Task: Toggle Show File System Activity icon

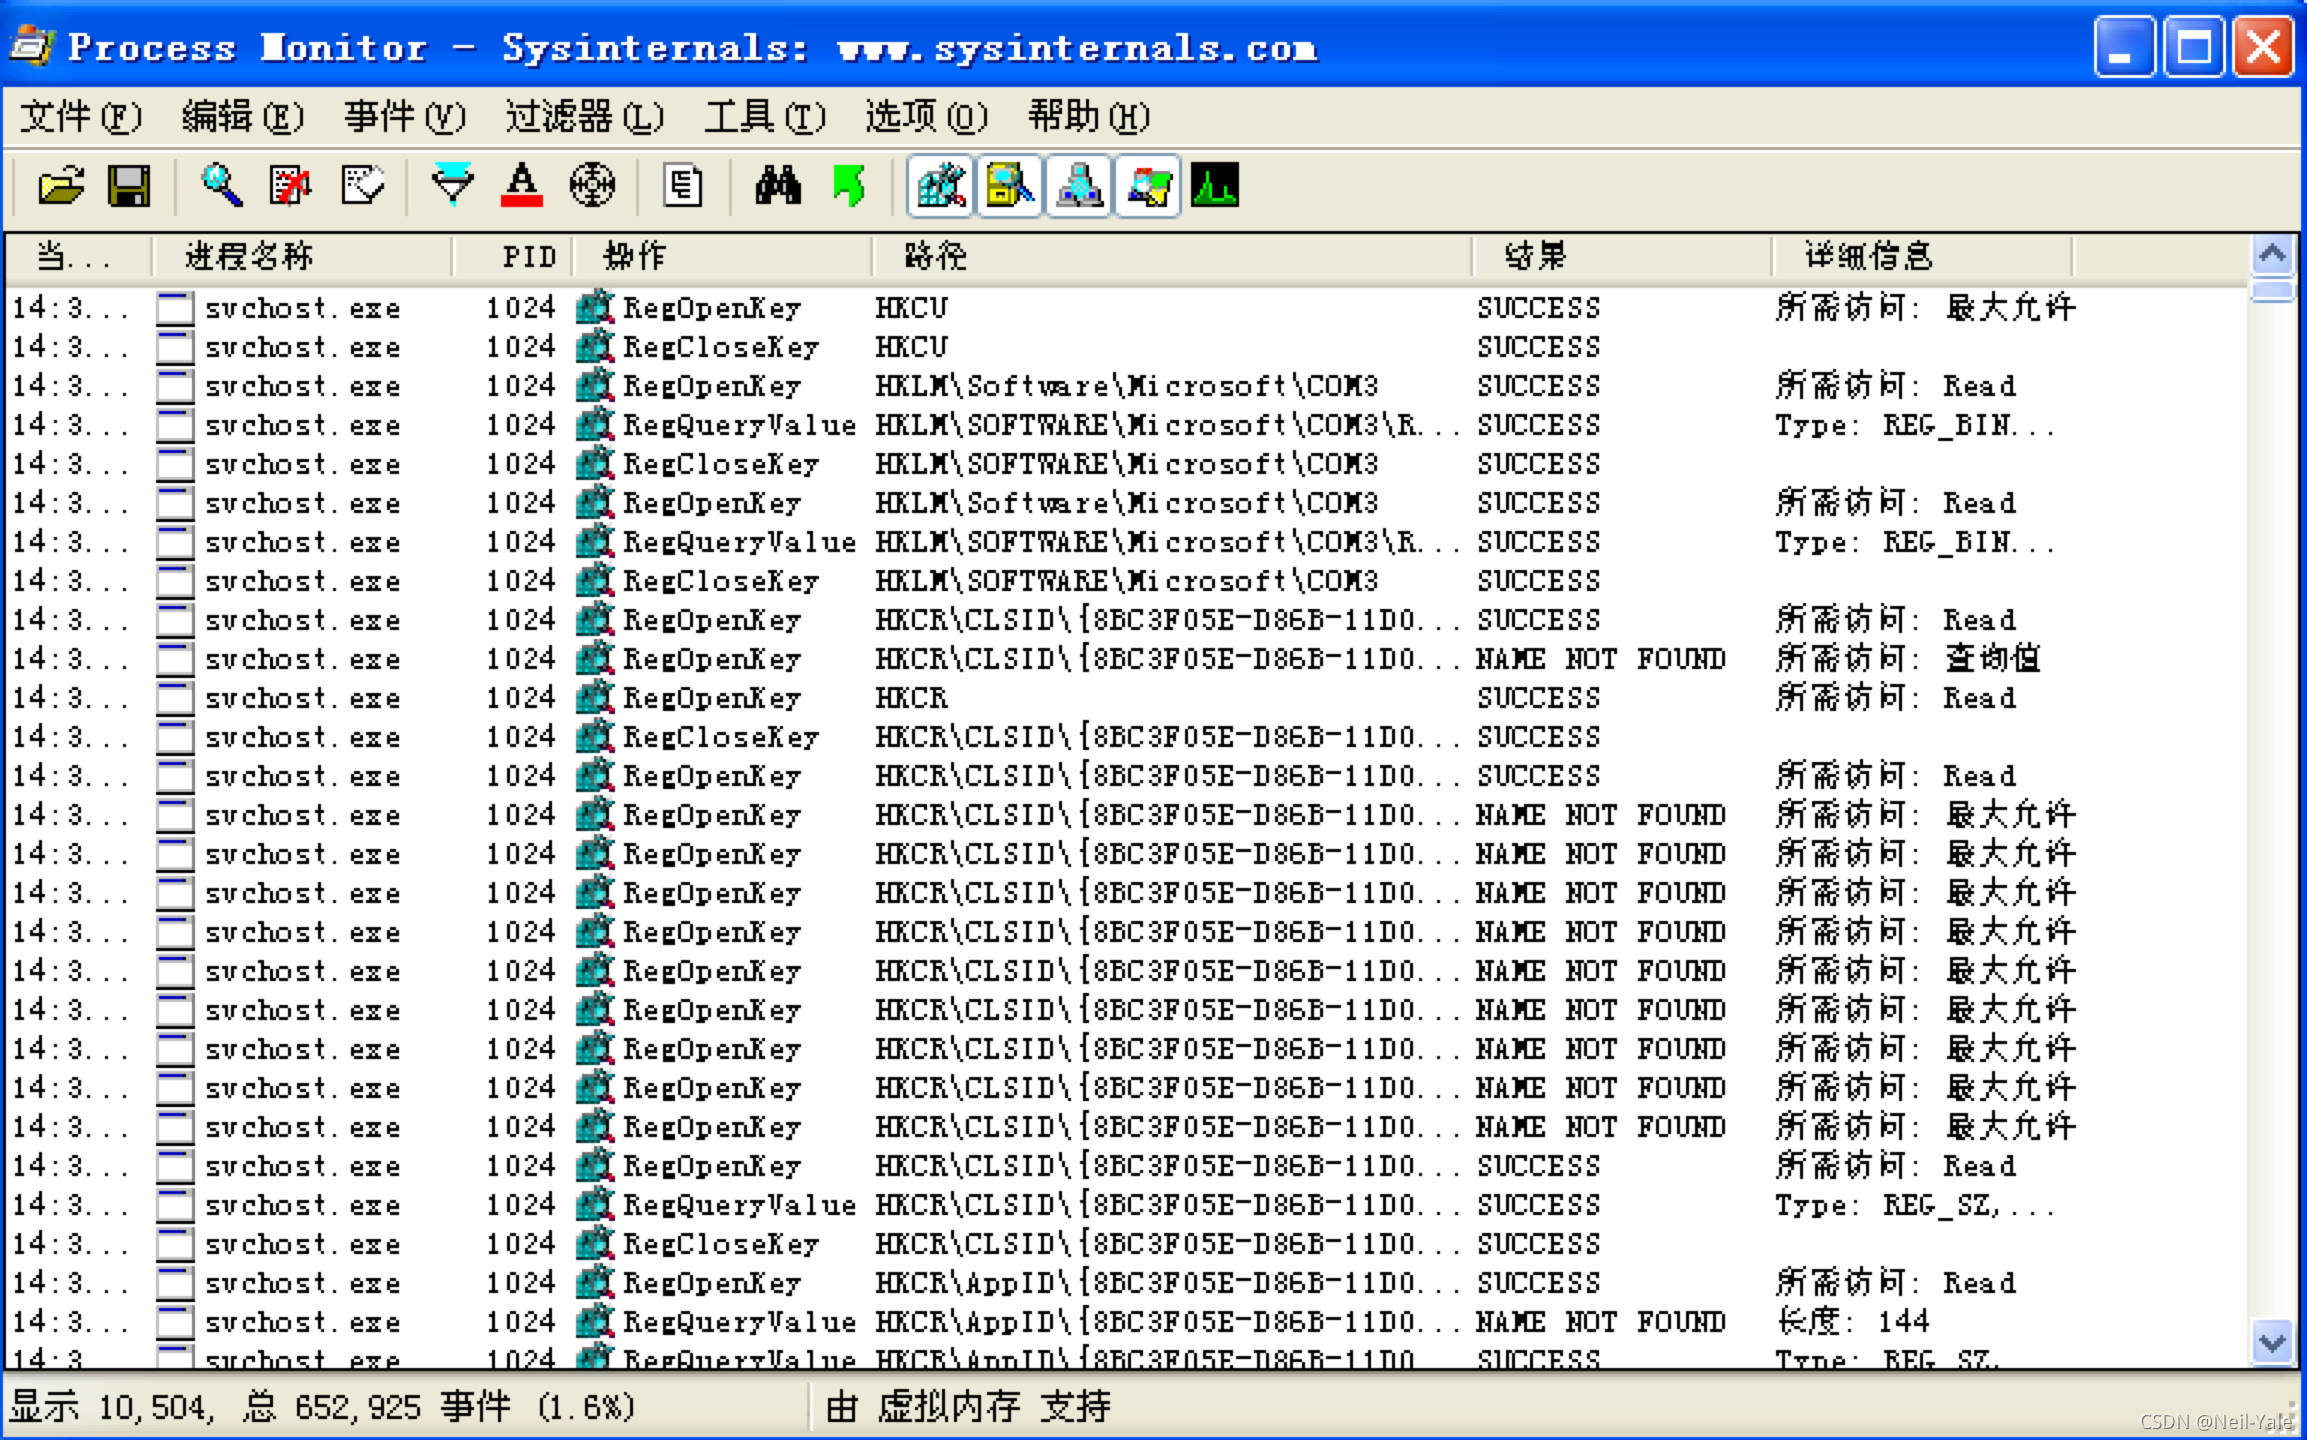Action: pyautogui.click(x=1010, y=186)
